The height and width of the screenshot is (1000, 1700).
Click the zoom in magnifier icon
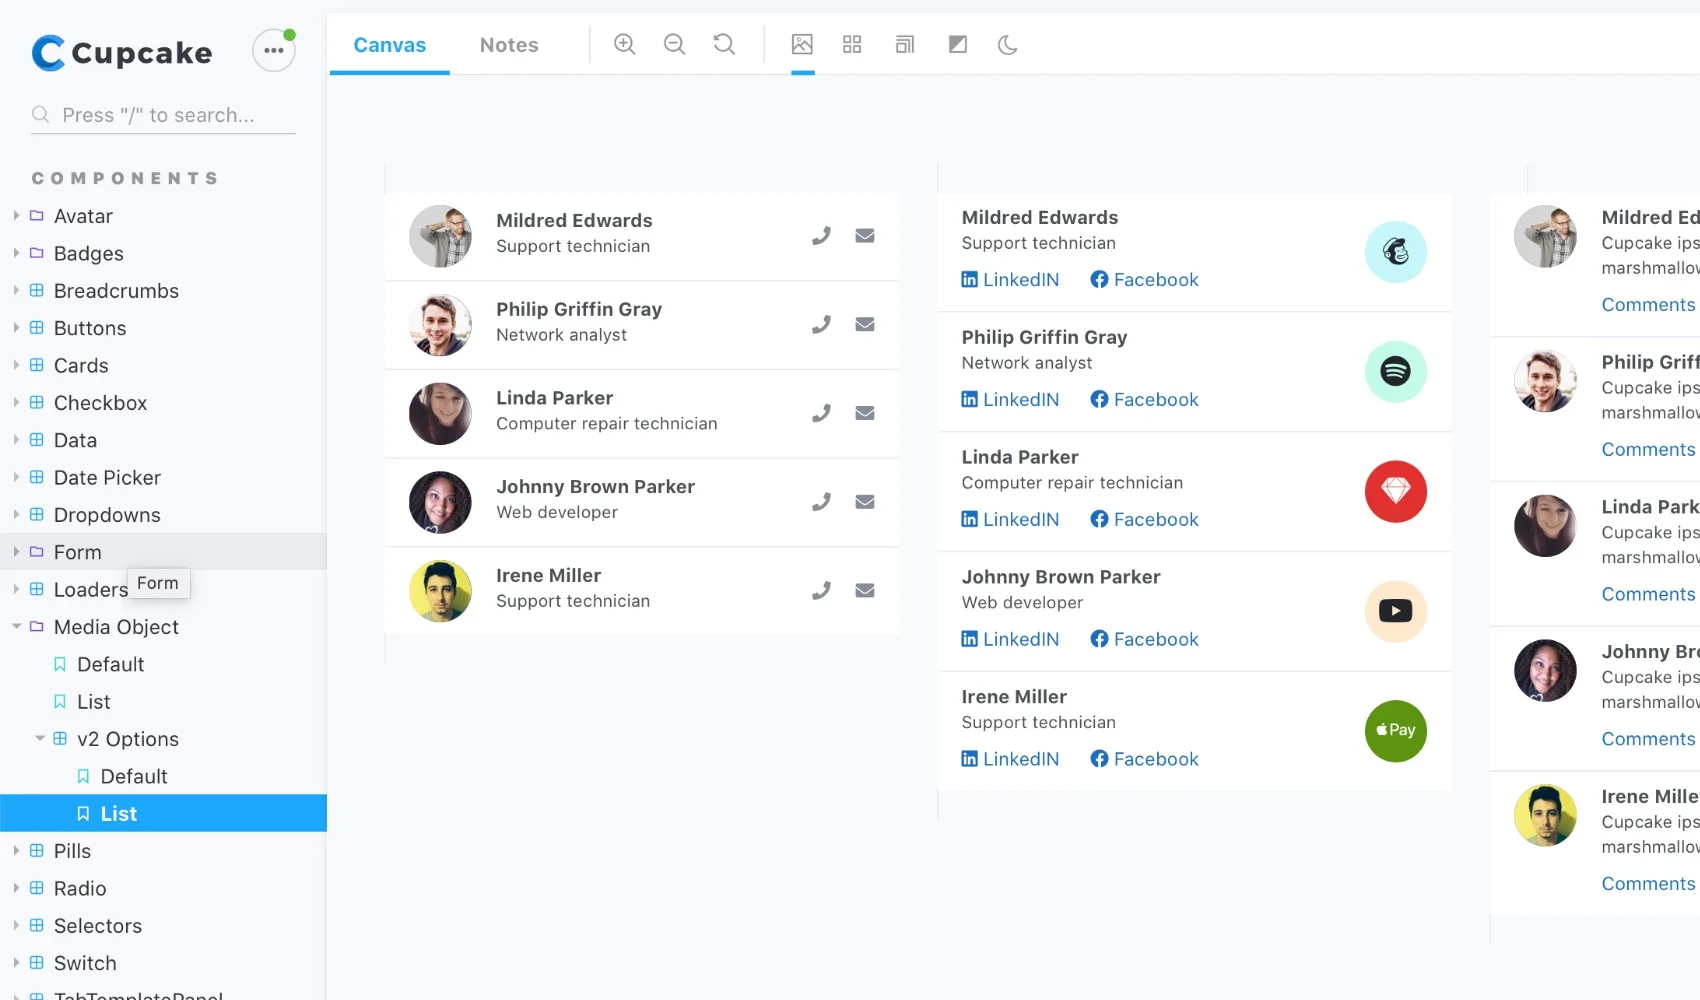click(x=624, y=44)
